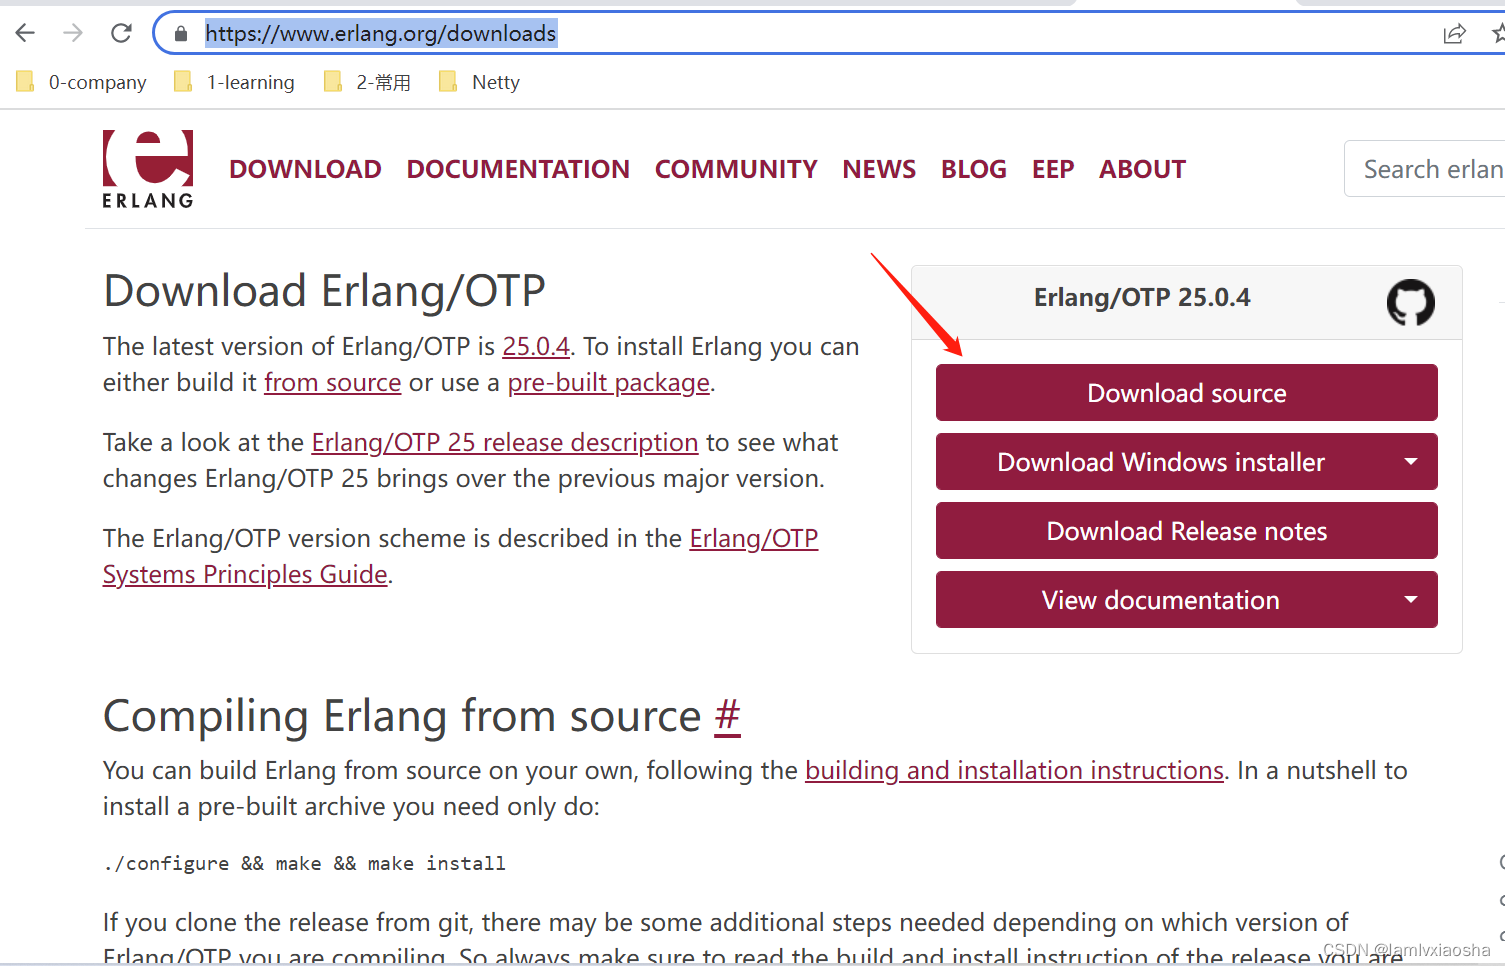Open the building and installation instructions link
This screenshot has height=966, width=1505.
click(x=1014, y=771)
